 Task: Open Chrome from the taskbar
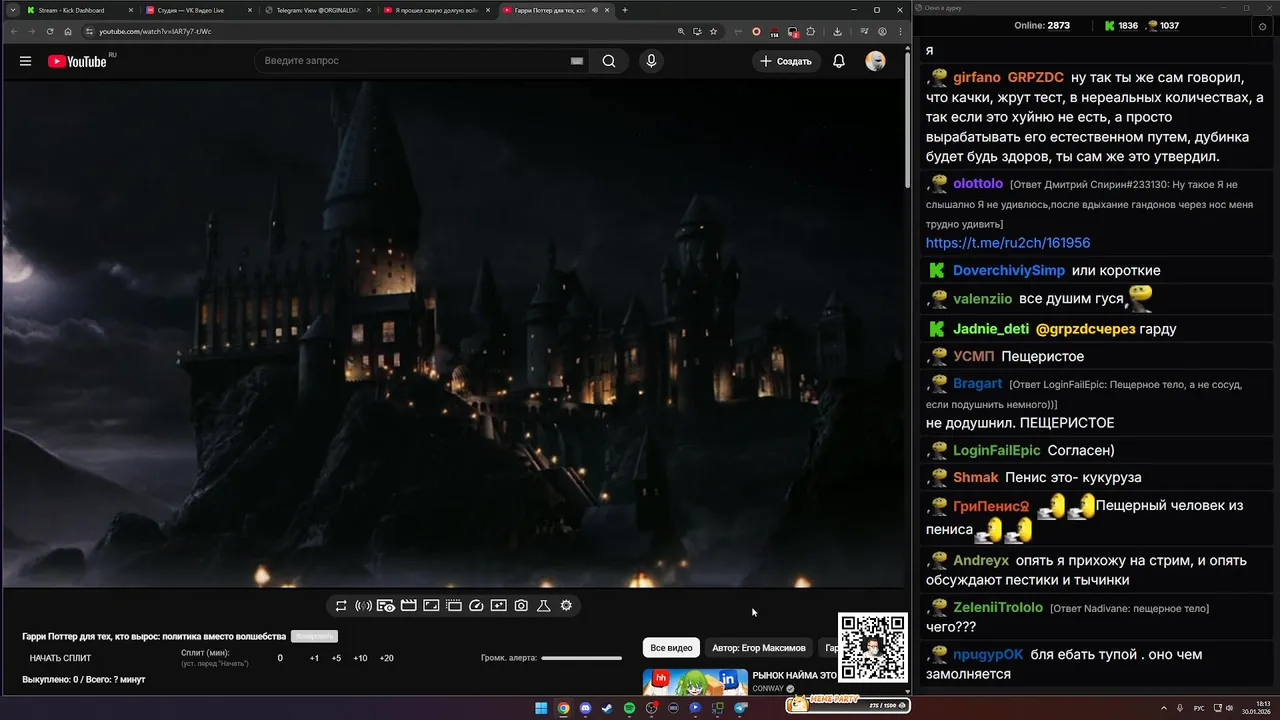[x=563, y=708]
